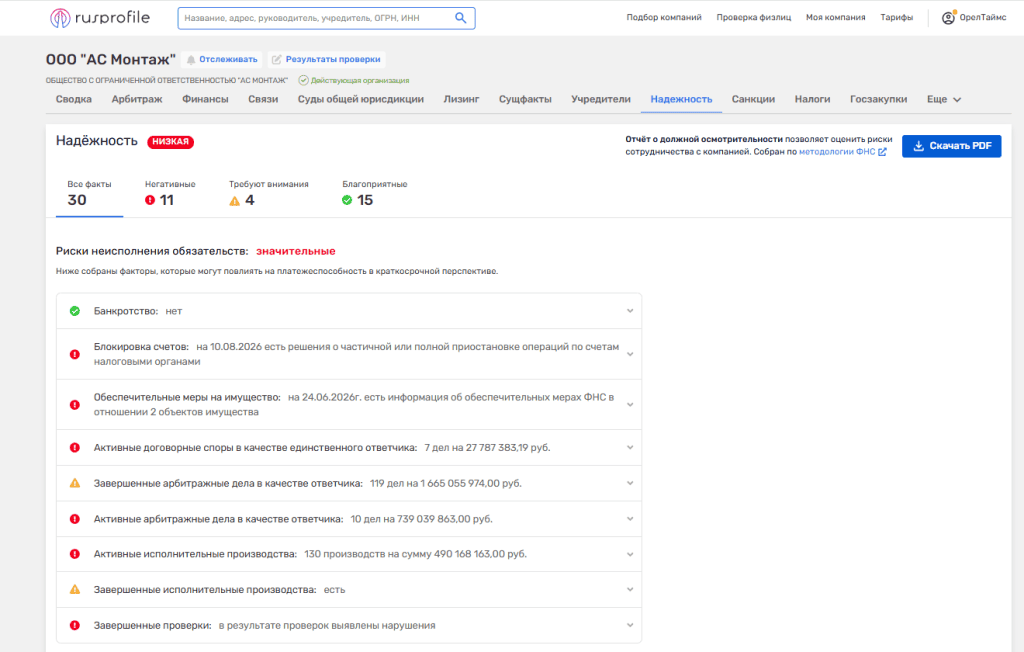Switch to the Лизинг tab

(461, 99)
